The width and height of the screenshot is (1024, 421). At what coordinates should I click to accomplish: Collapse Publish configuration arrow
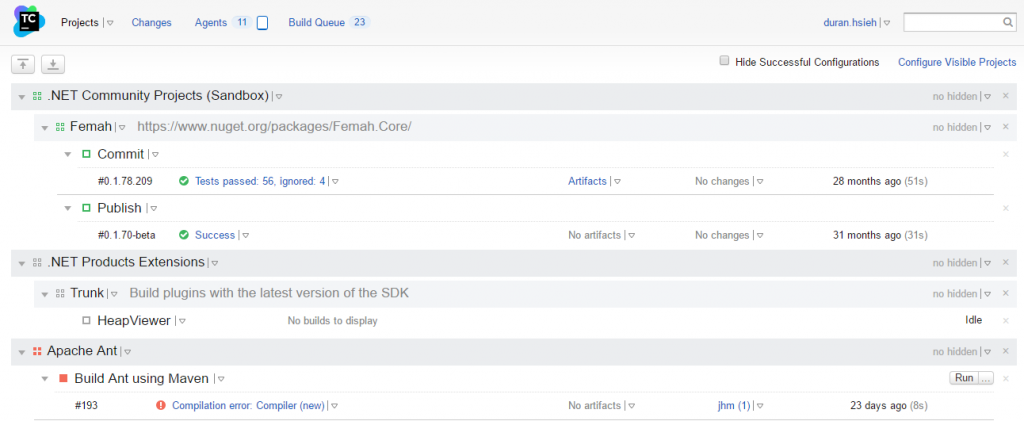(68, 208)
